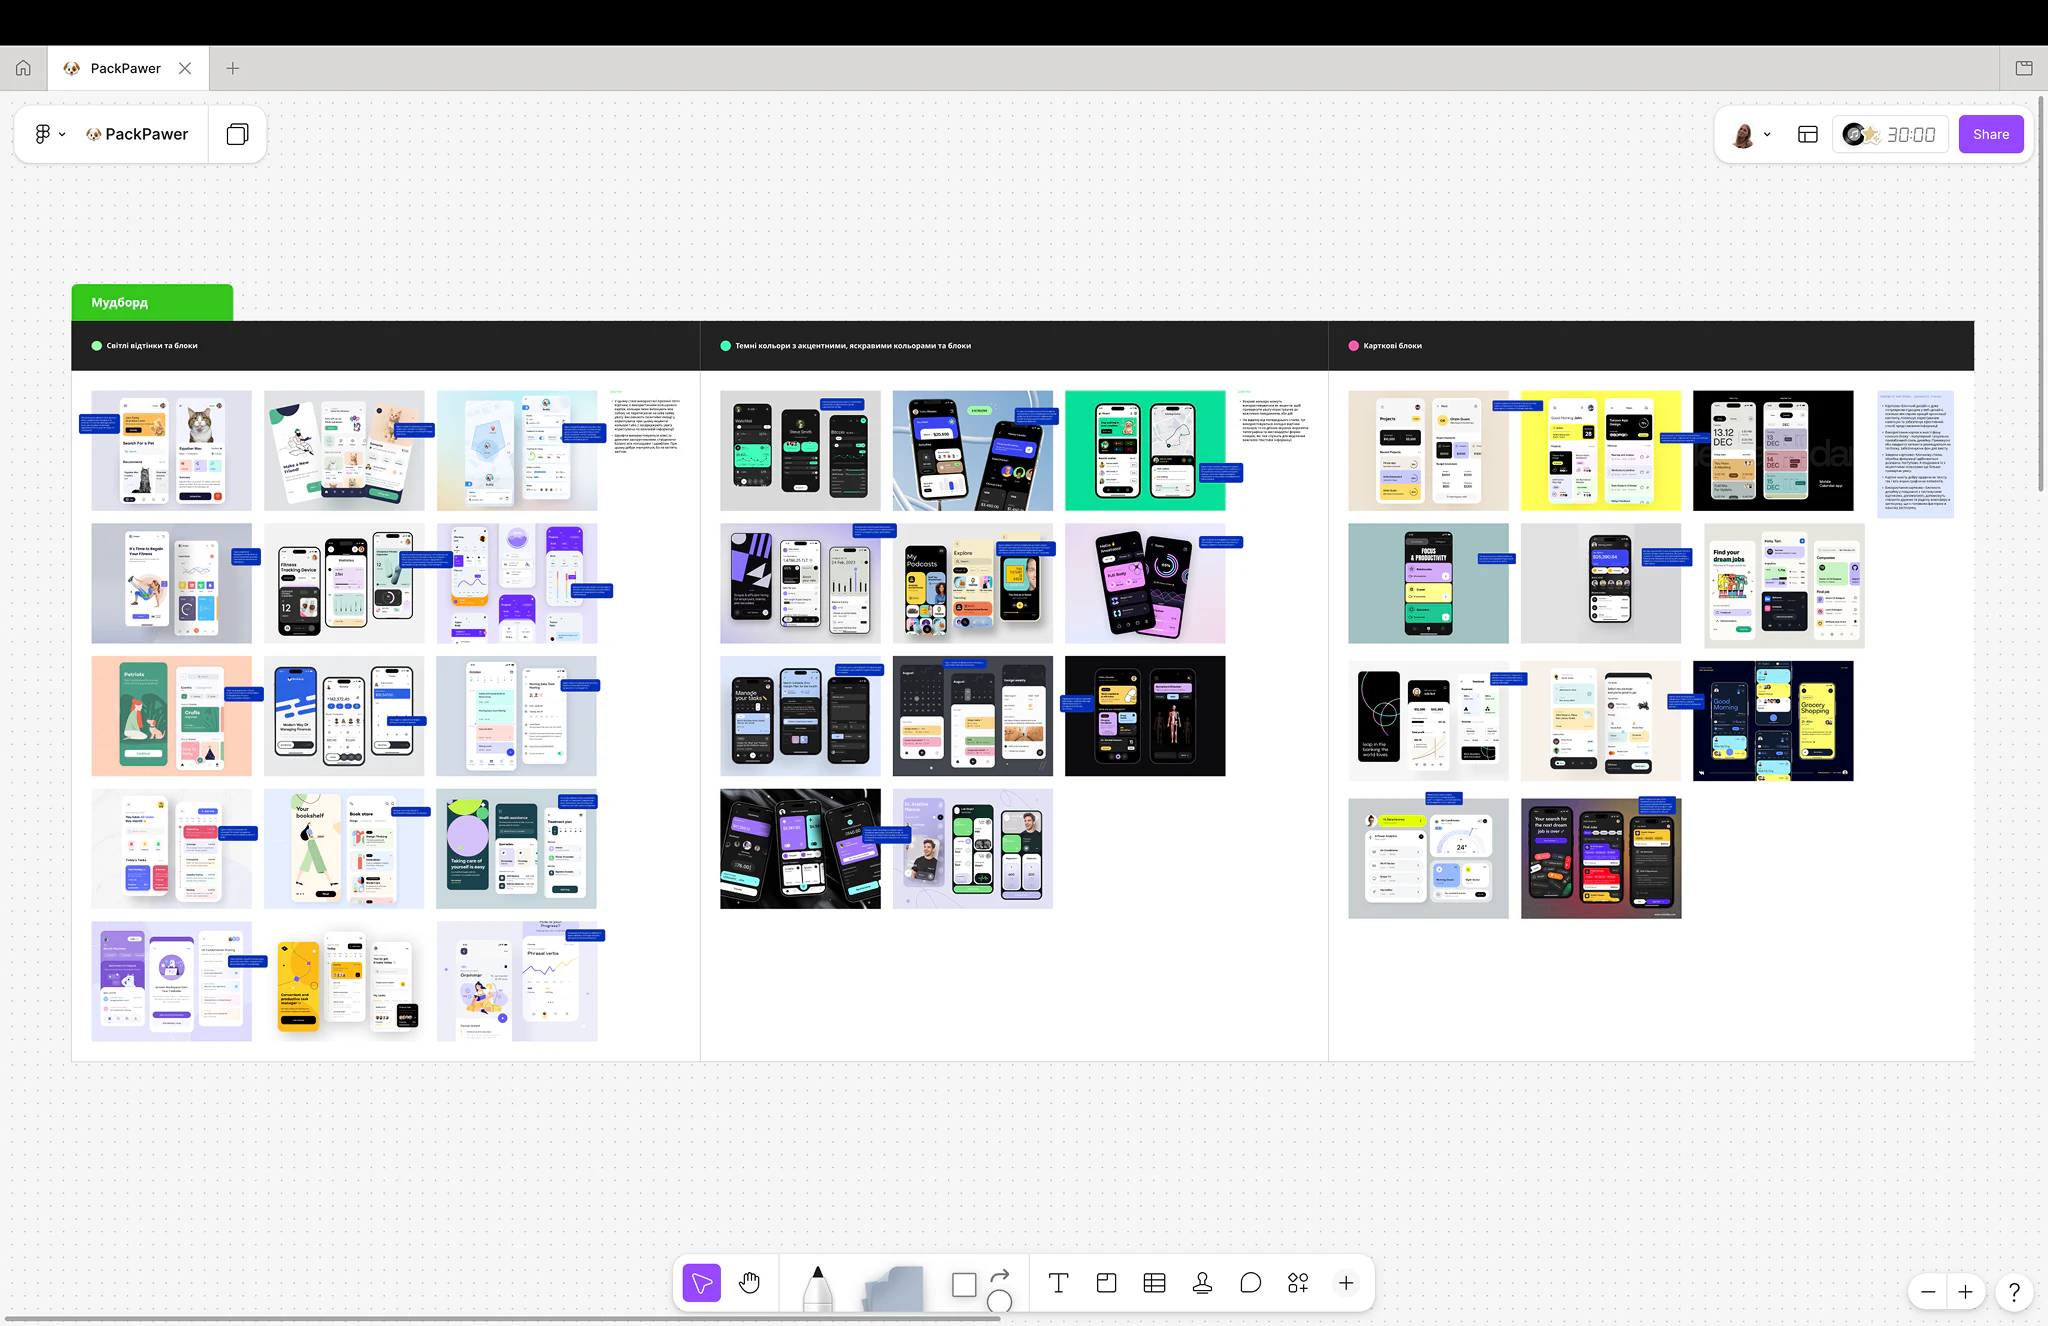
Task: Click the PackPawer file name in toolbar
Action: click(137, 134)
